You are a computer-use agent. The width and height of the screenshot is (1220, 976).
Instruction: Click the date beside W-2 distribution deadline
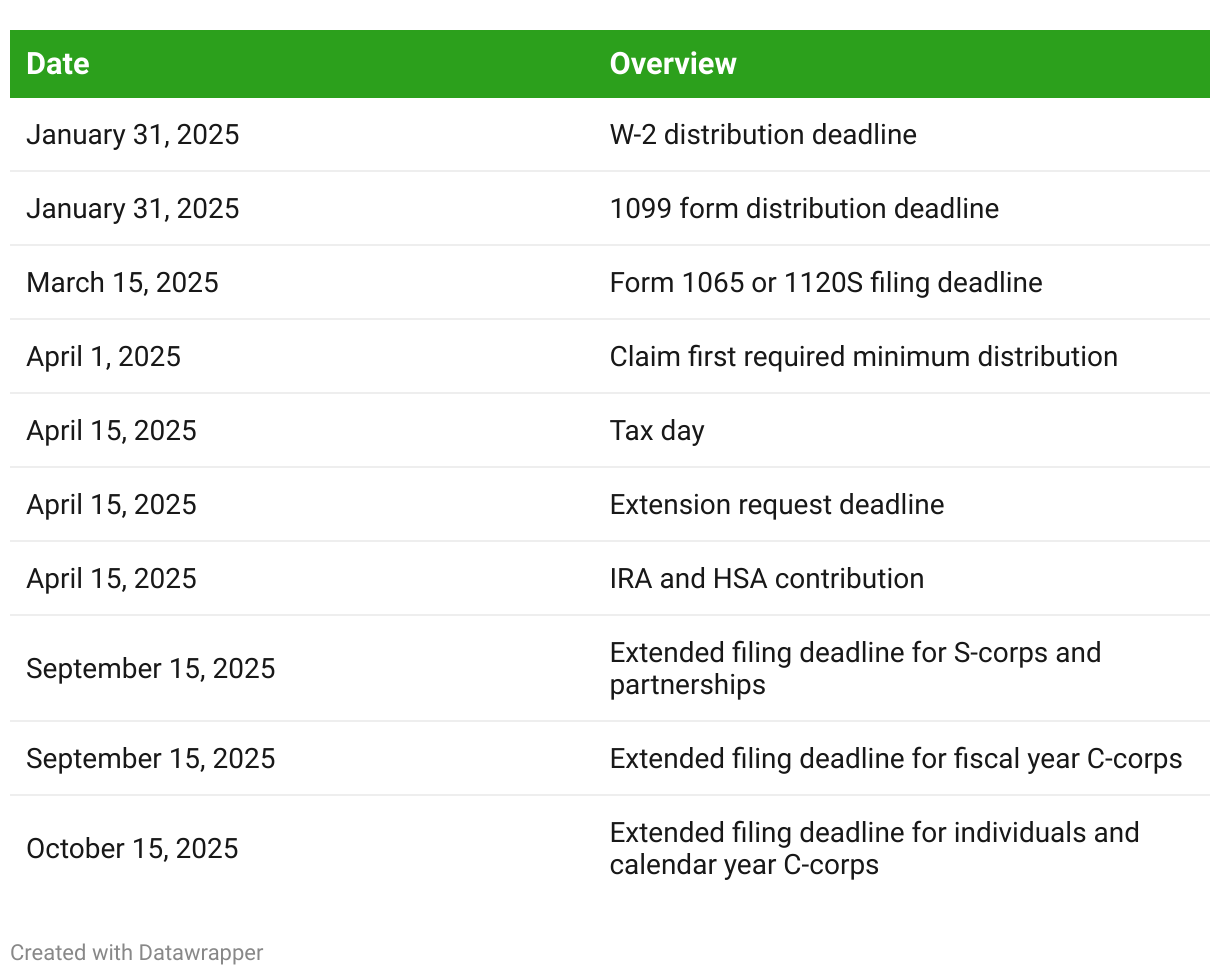132,135
